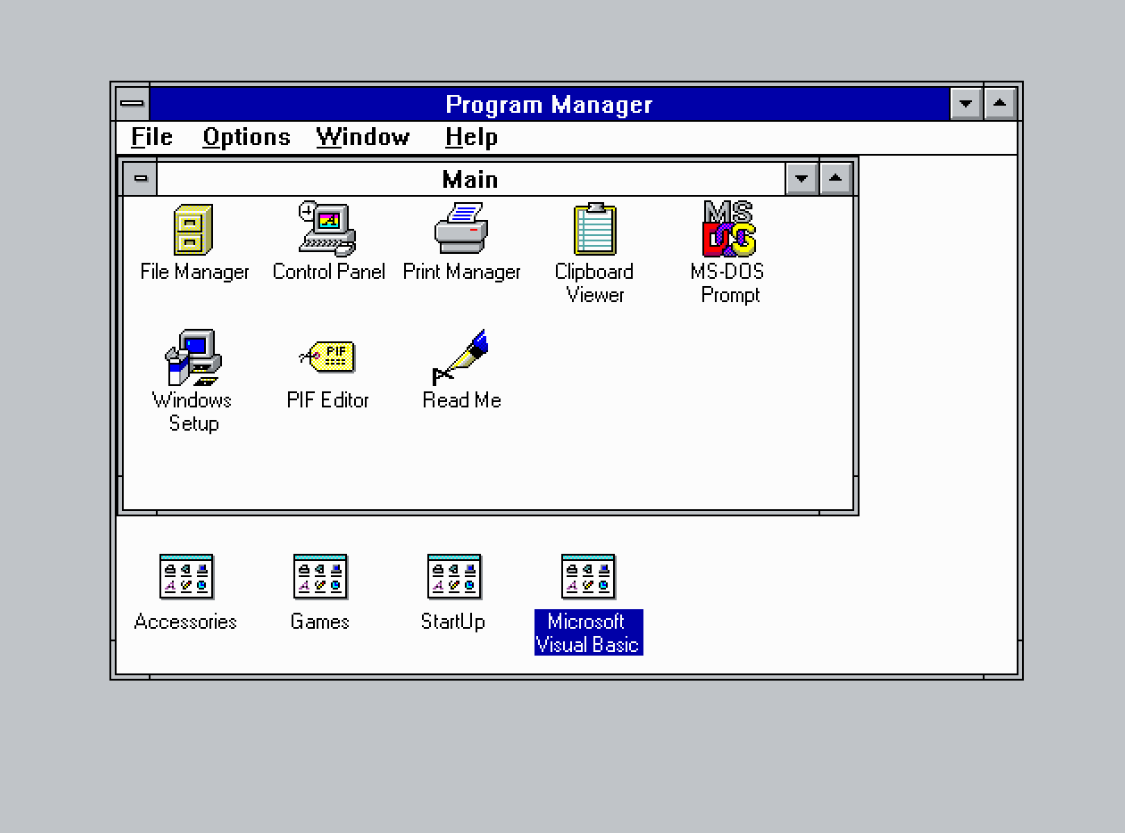Start the MS-DOS Prompt icon
Image resolution: width=1125 pixels, height=833 pixels.
tap(729, 229)
